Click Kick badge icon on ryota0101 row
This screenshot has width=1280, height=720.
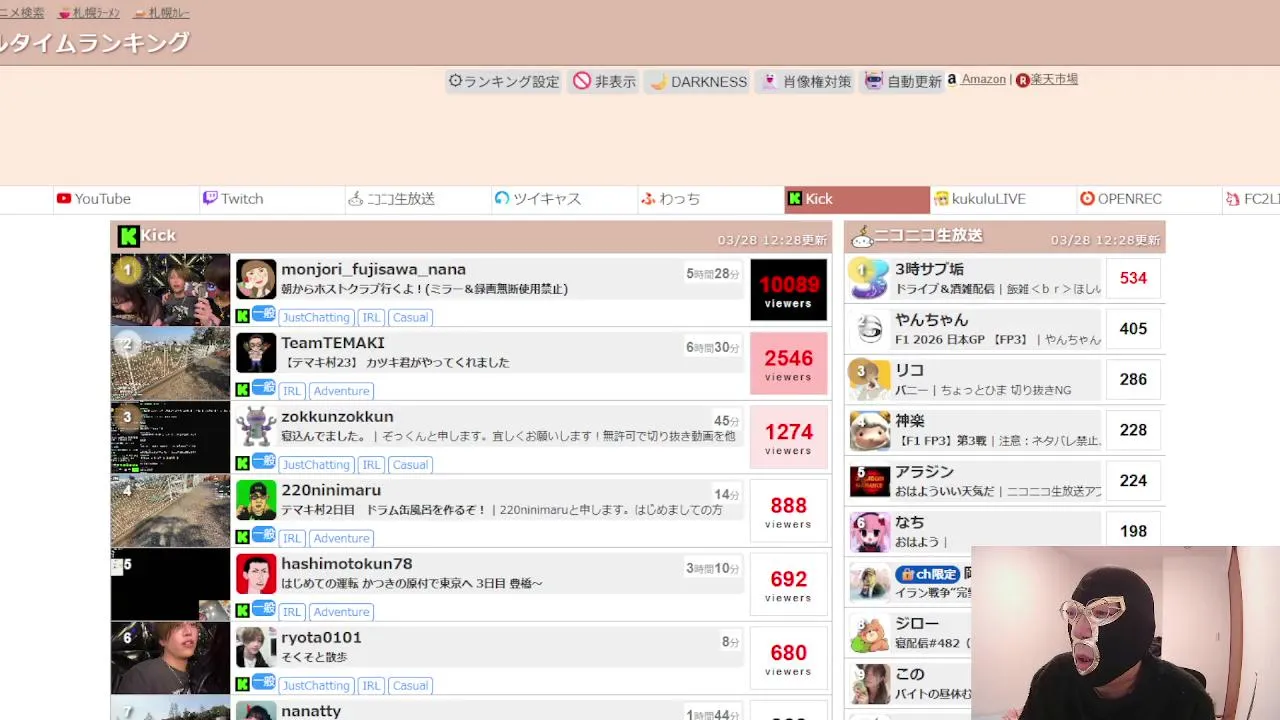[x=242, y=685]
